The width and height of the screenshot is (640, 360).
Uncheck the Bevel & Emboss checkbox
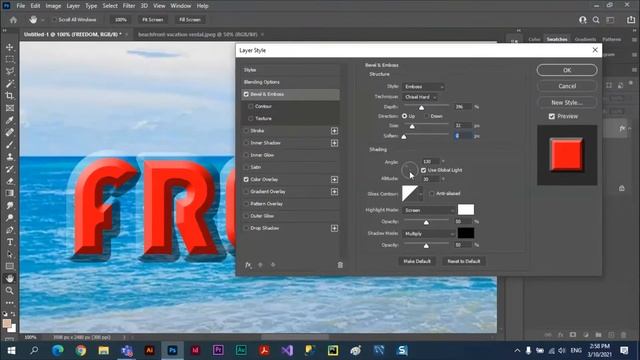pos(246,94)
